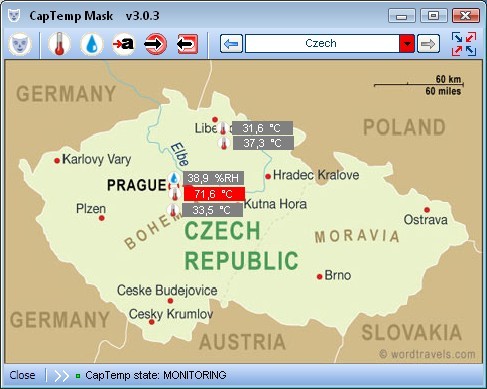Click Close in the status bar
Viewport: 487px width, 389px height.
(22, 375)
